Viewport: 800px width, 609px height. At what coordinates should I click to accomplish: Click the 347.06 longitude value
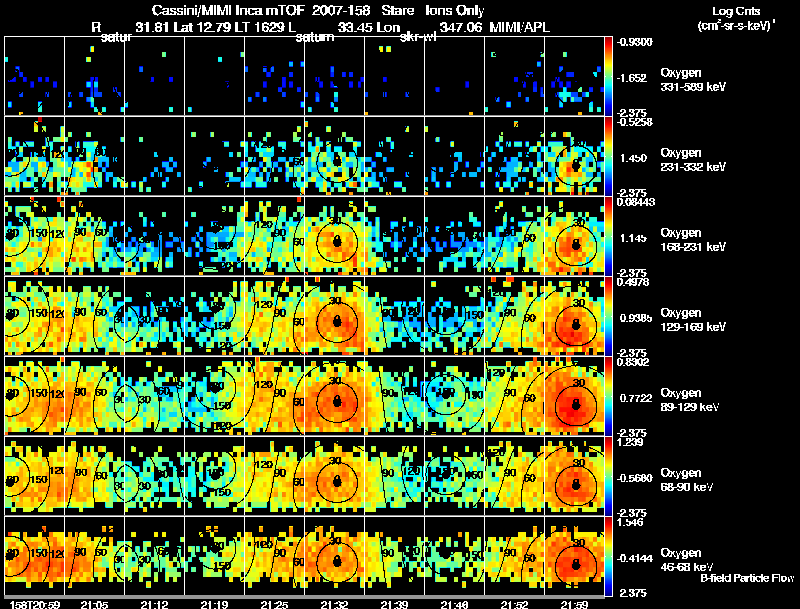tap(461, 27)
